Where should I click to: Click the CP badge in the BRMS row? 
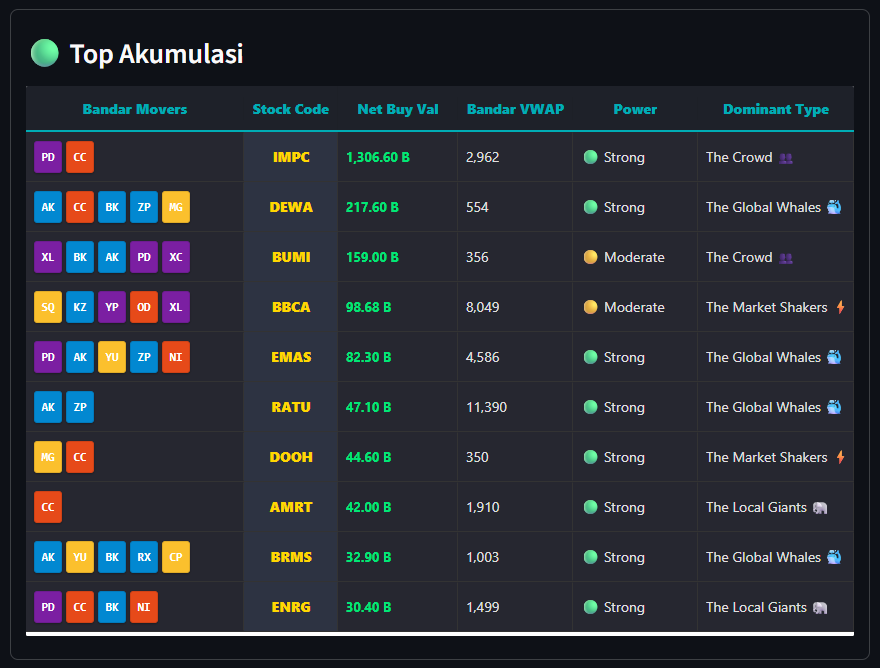tap(176, 557)
